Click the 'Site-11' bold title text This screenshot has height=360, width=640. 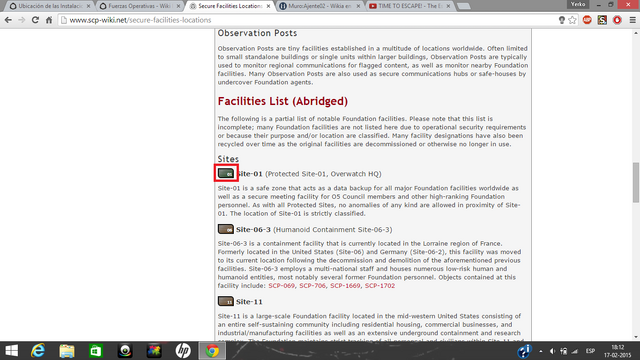point(249,302)
